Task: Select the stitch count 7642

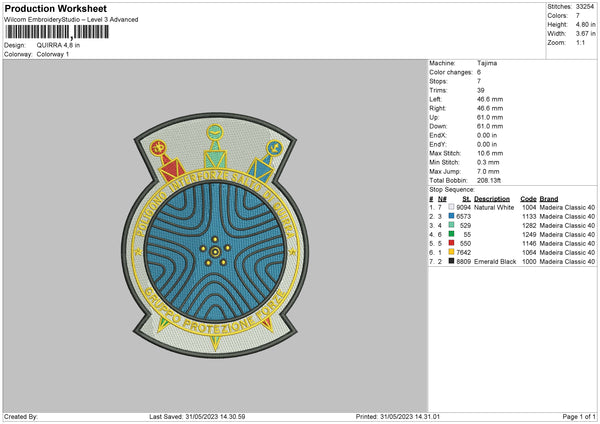Action: (x=463, y=253)
